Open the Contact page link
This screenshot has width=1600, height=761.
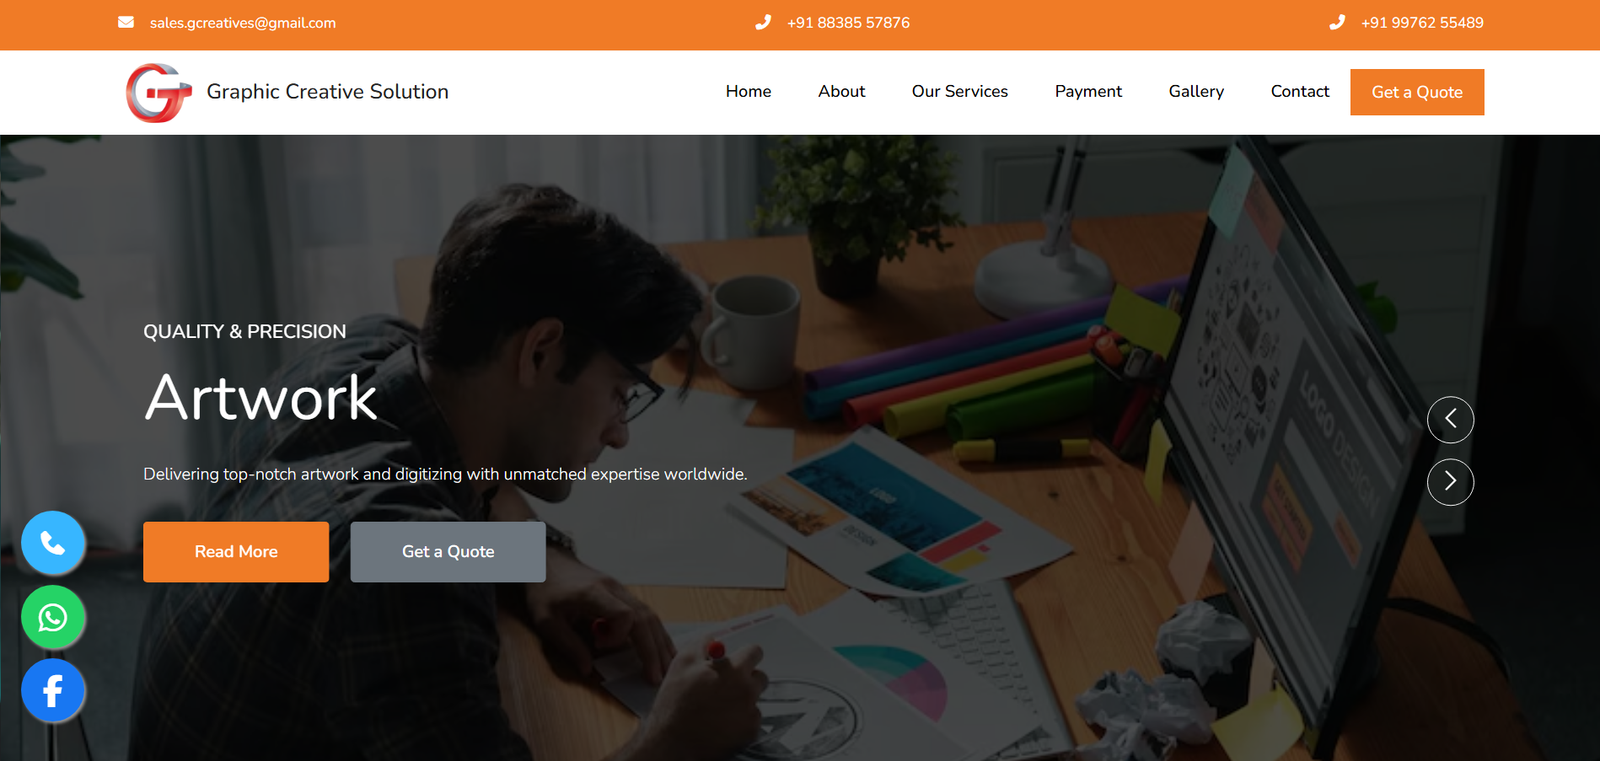1300,91
